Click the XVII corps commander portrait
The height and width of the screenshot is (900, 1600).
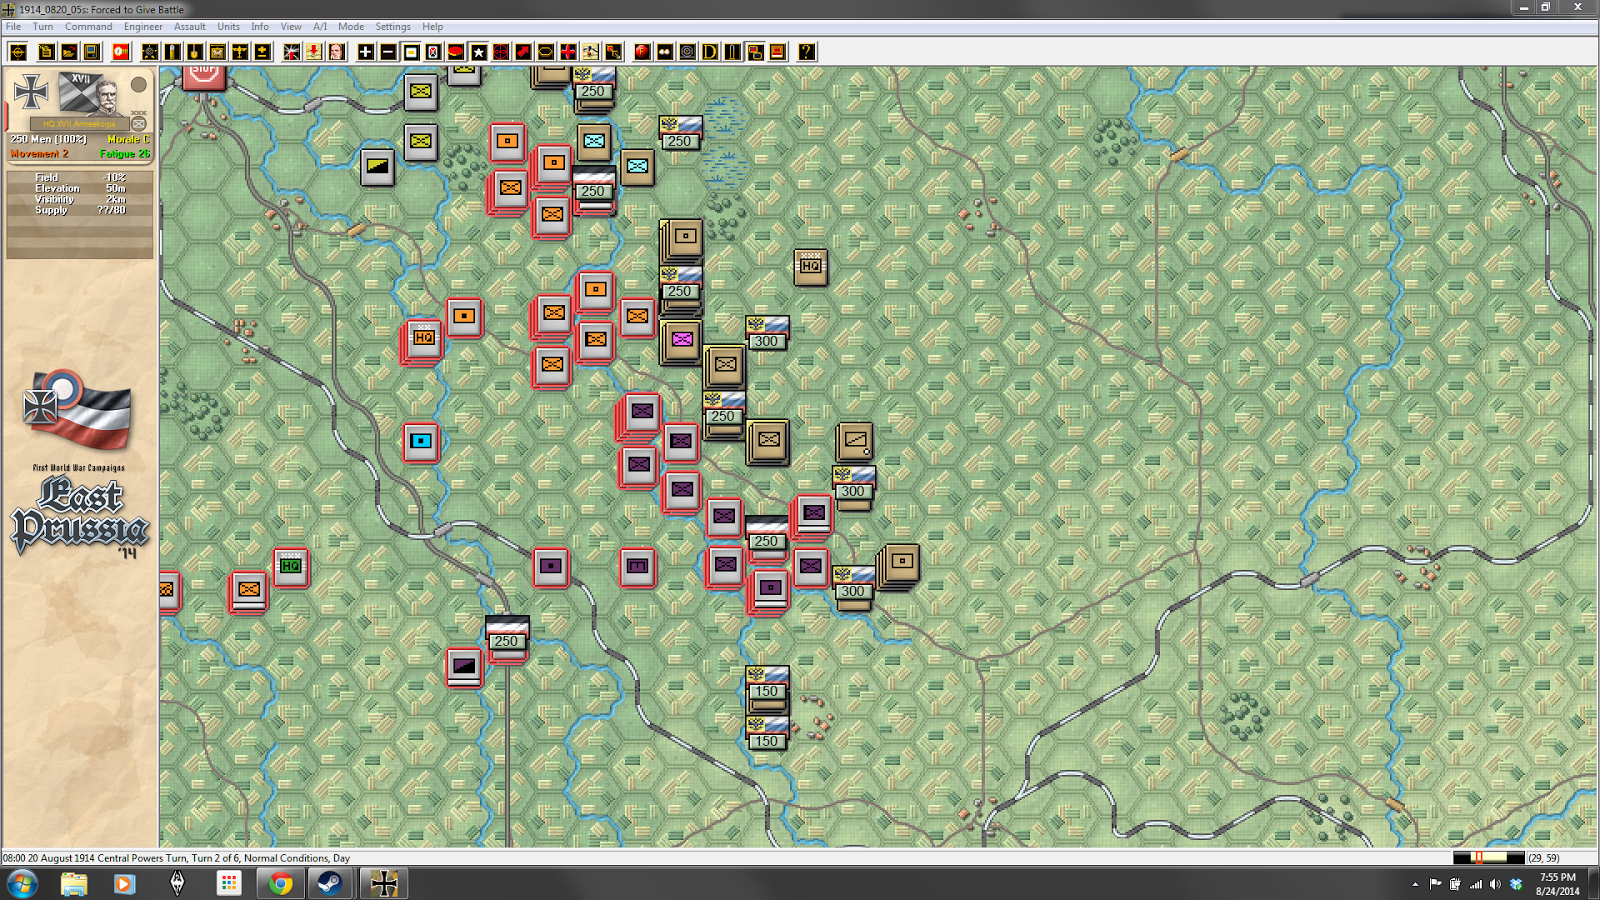(x=105, y=96)
